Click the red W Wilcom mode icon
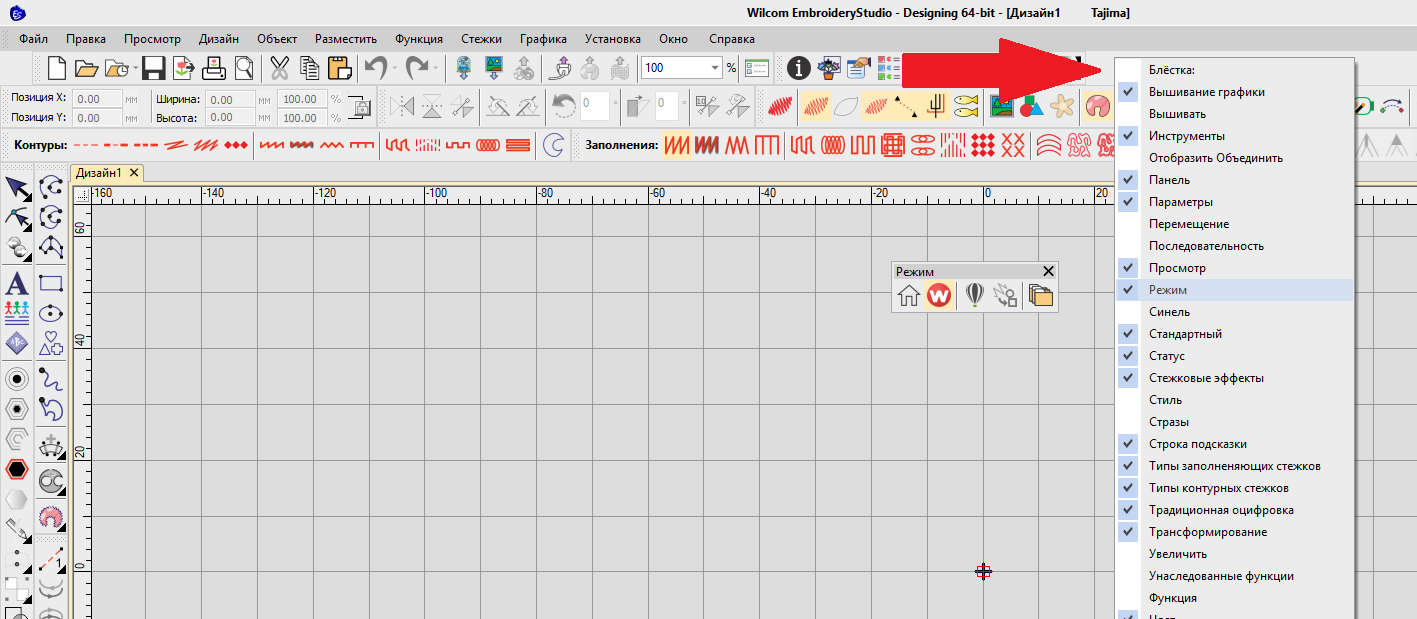The image size is (1417, 619). click(938, 295)
